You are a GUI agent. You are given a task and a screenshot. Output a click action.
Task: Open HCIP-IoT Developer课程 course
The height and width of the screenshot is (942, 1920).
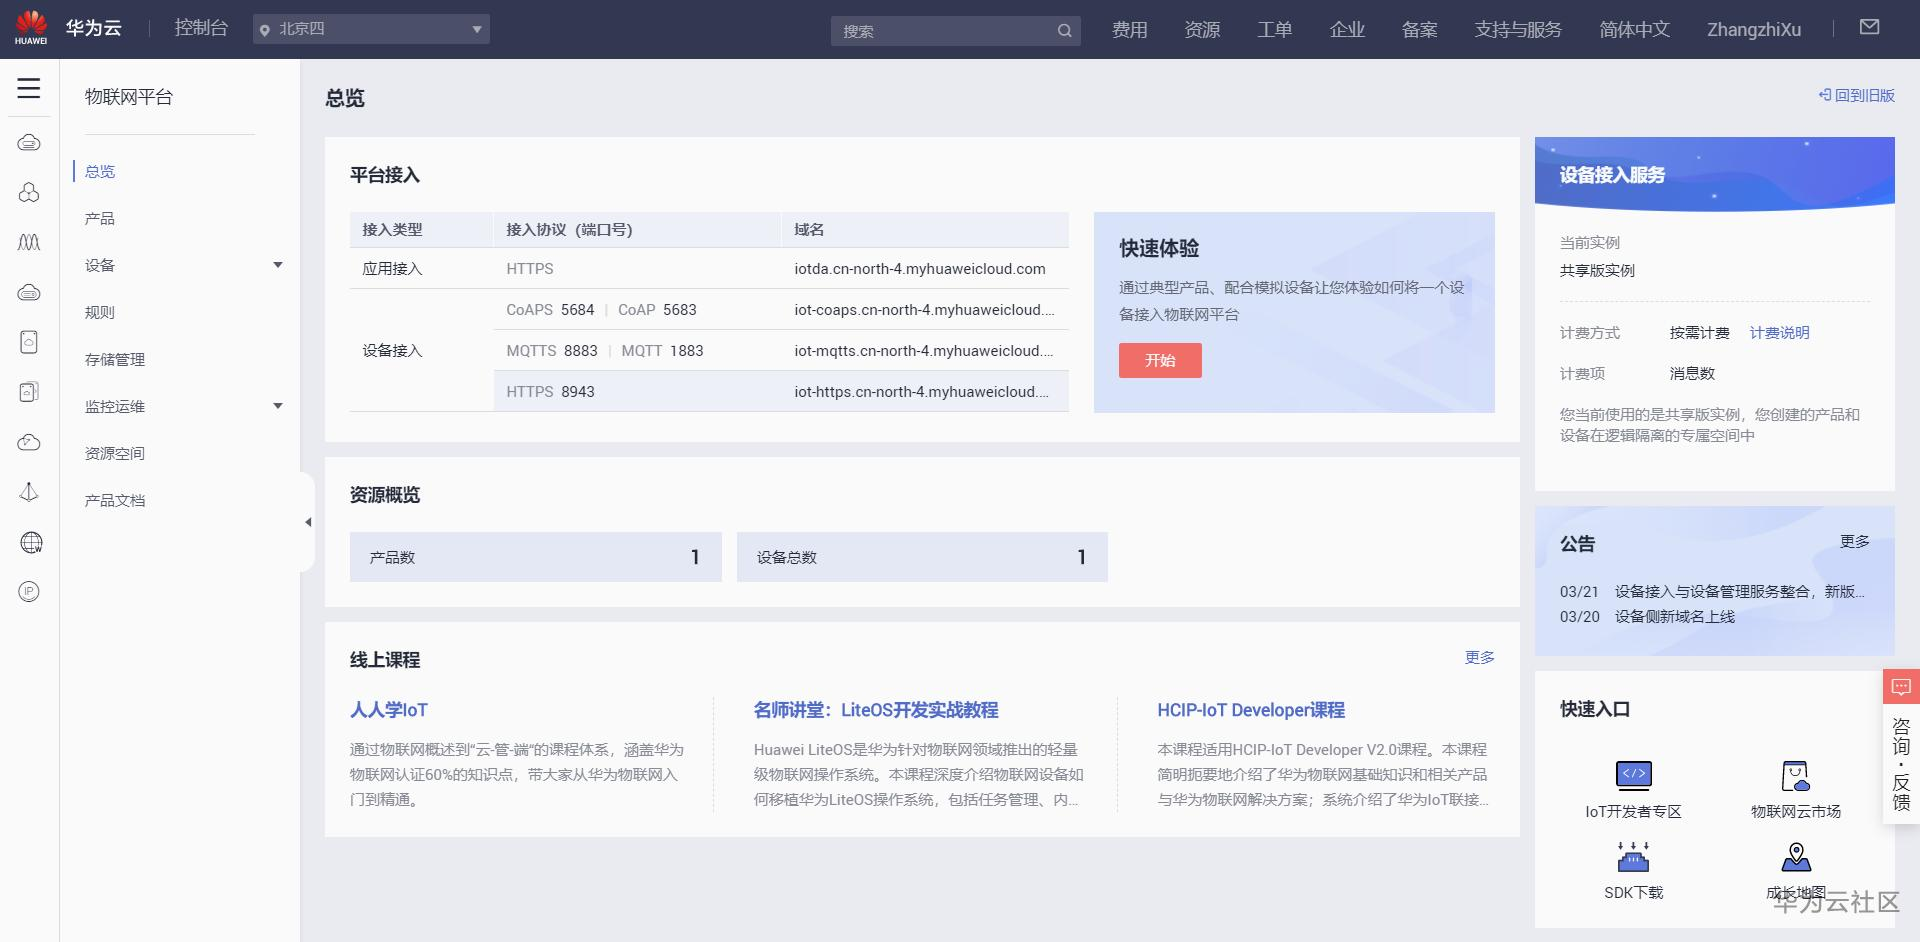click(1251, 710)
